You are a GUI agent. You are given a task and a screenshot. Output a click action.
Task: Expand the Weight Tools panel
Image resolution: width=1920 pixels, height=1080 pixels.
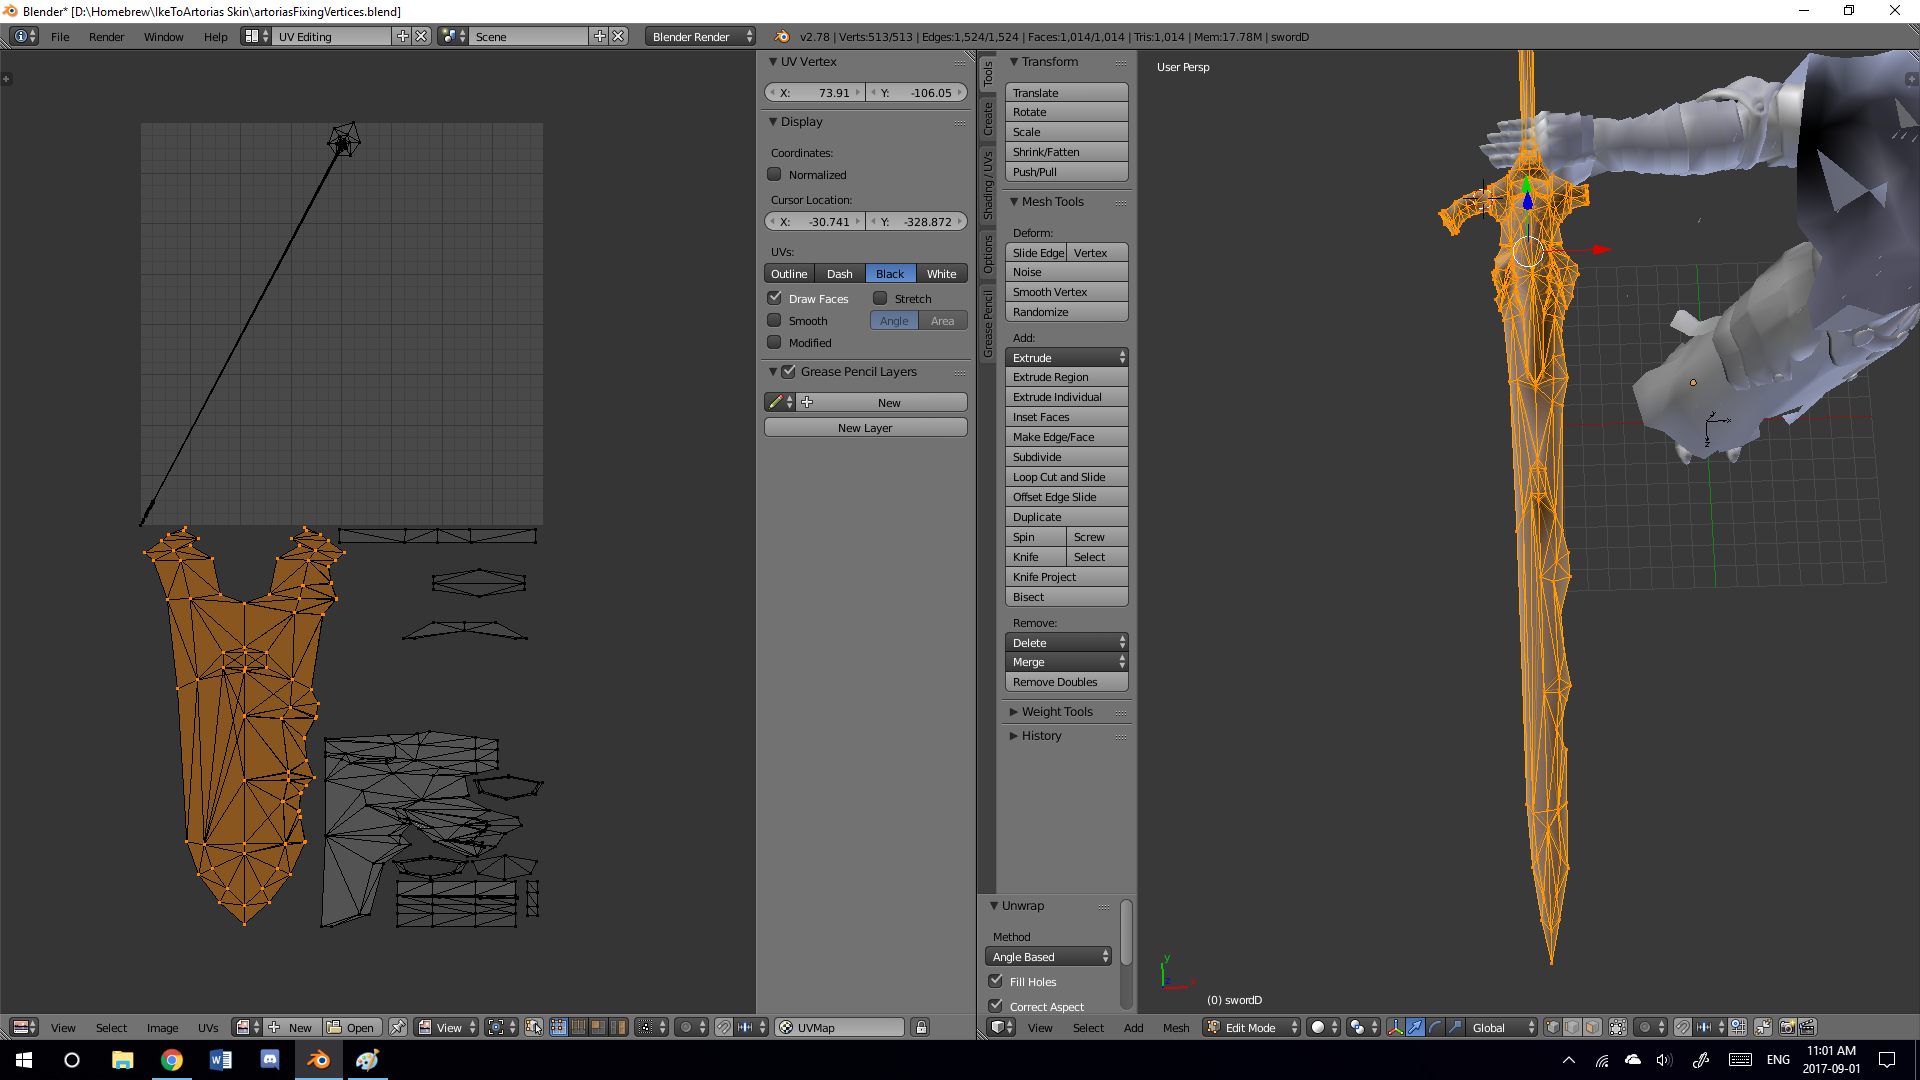tap(1057, 711)
